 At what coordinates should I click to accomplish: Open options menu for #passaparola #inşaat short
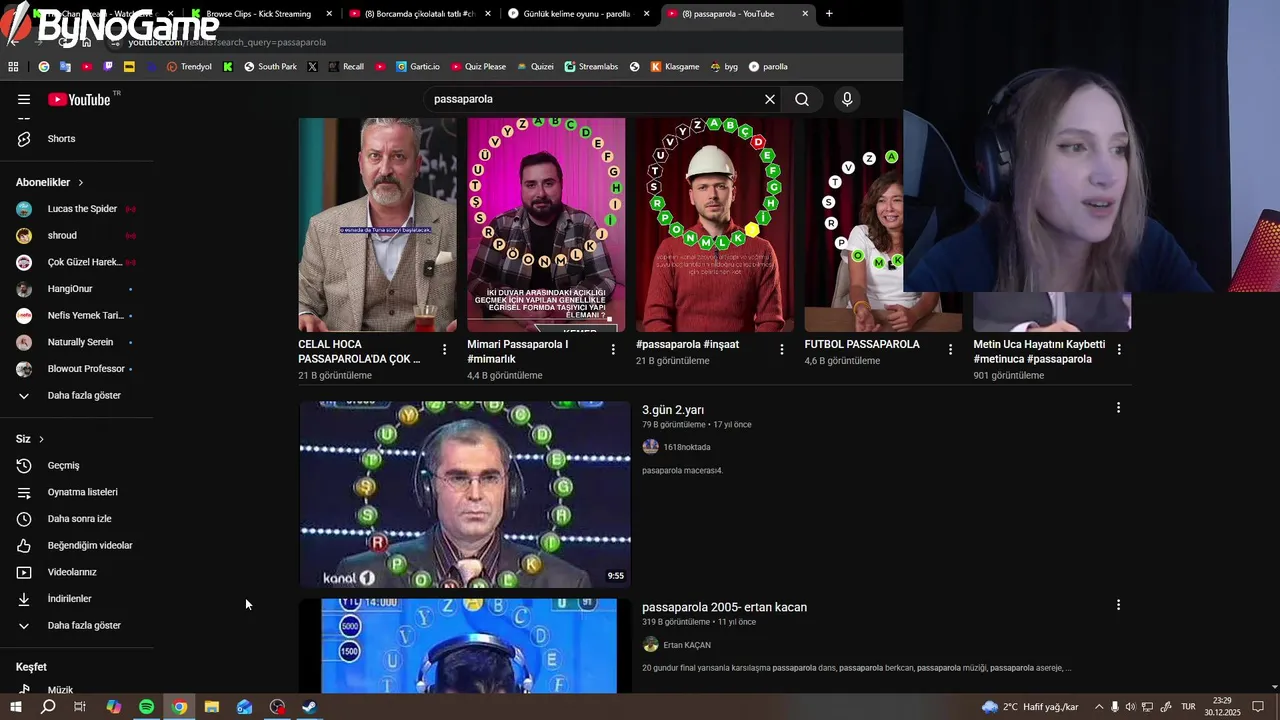pyautogui.click(x=782, y=350)
